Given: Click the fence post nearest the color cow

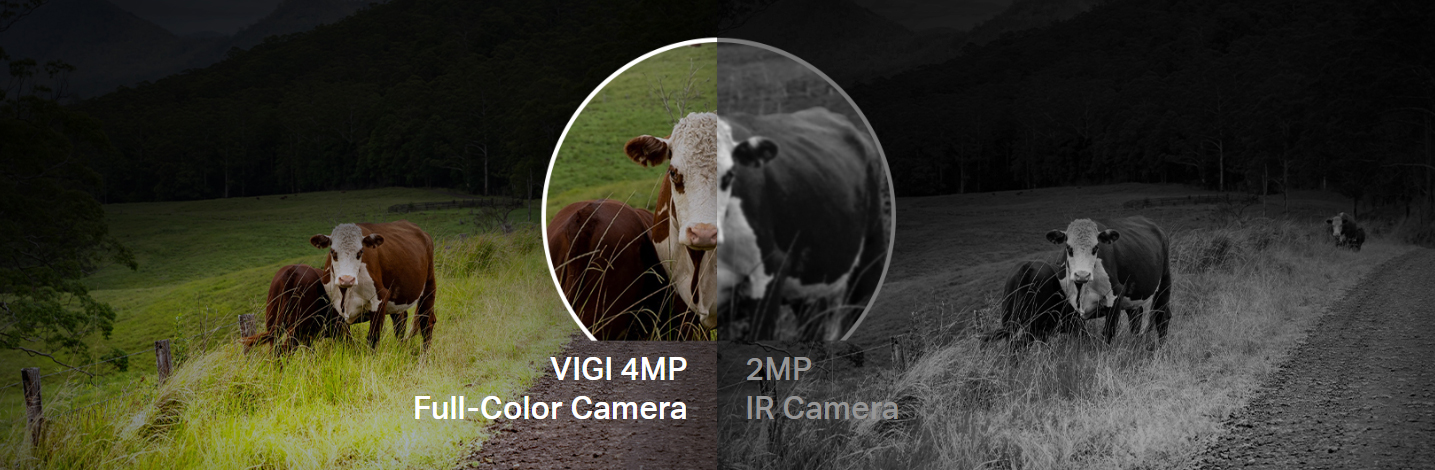Looking at the screenshot, I should point(246,329).
